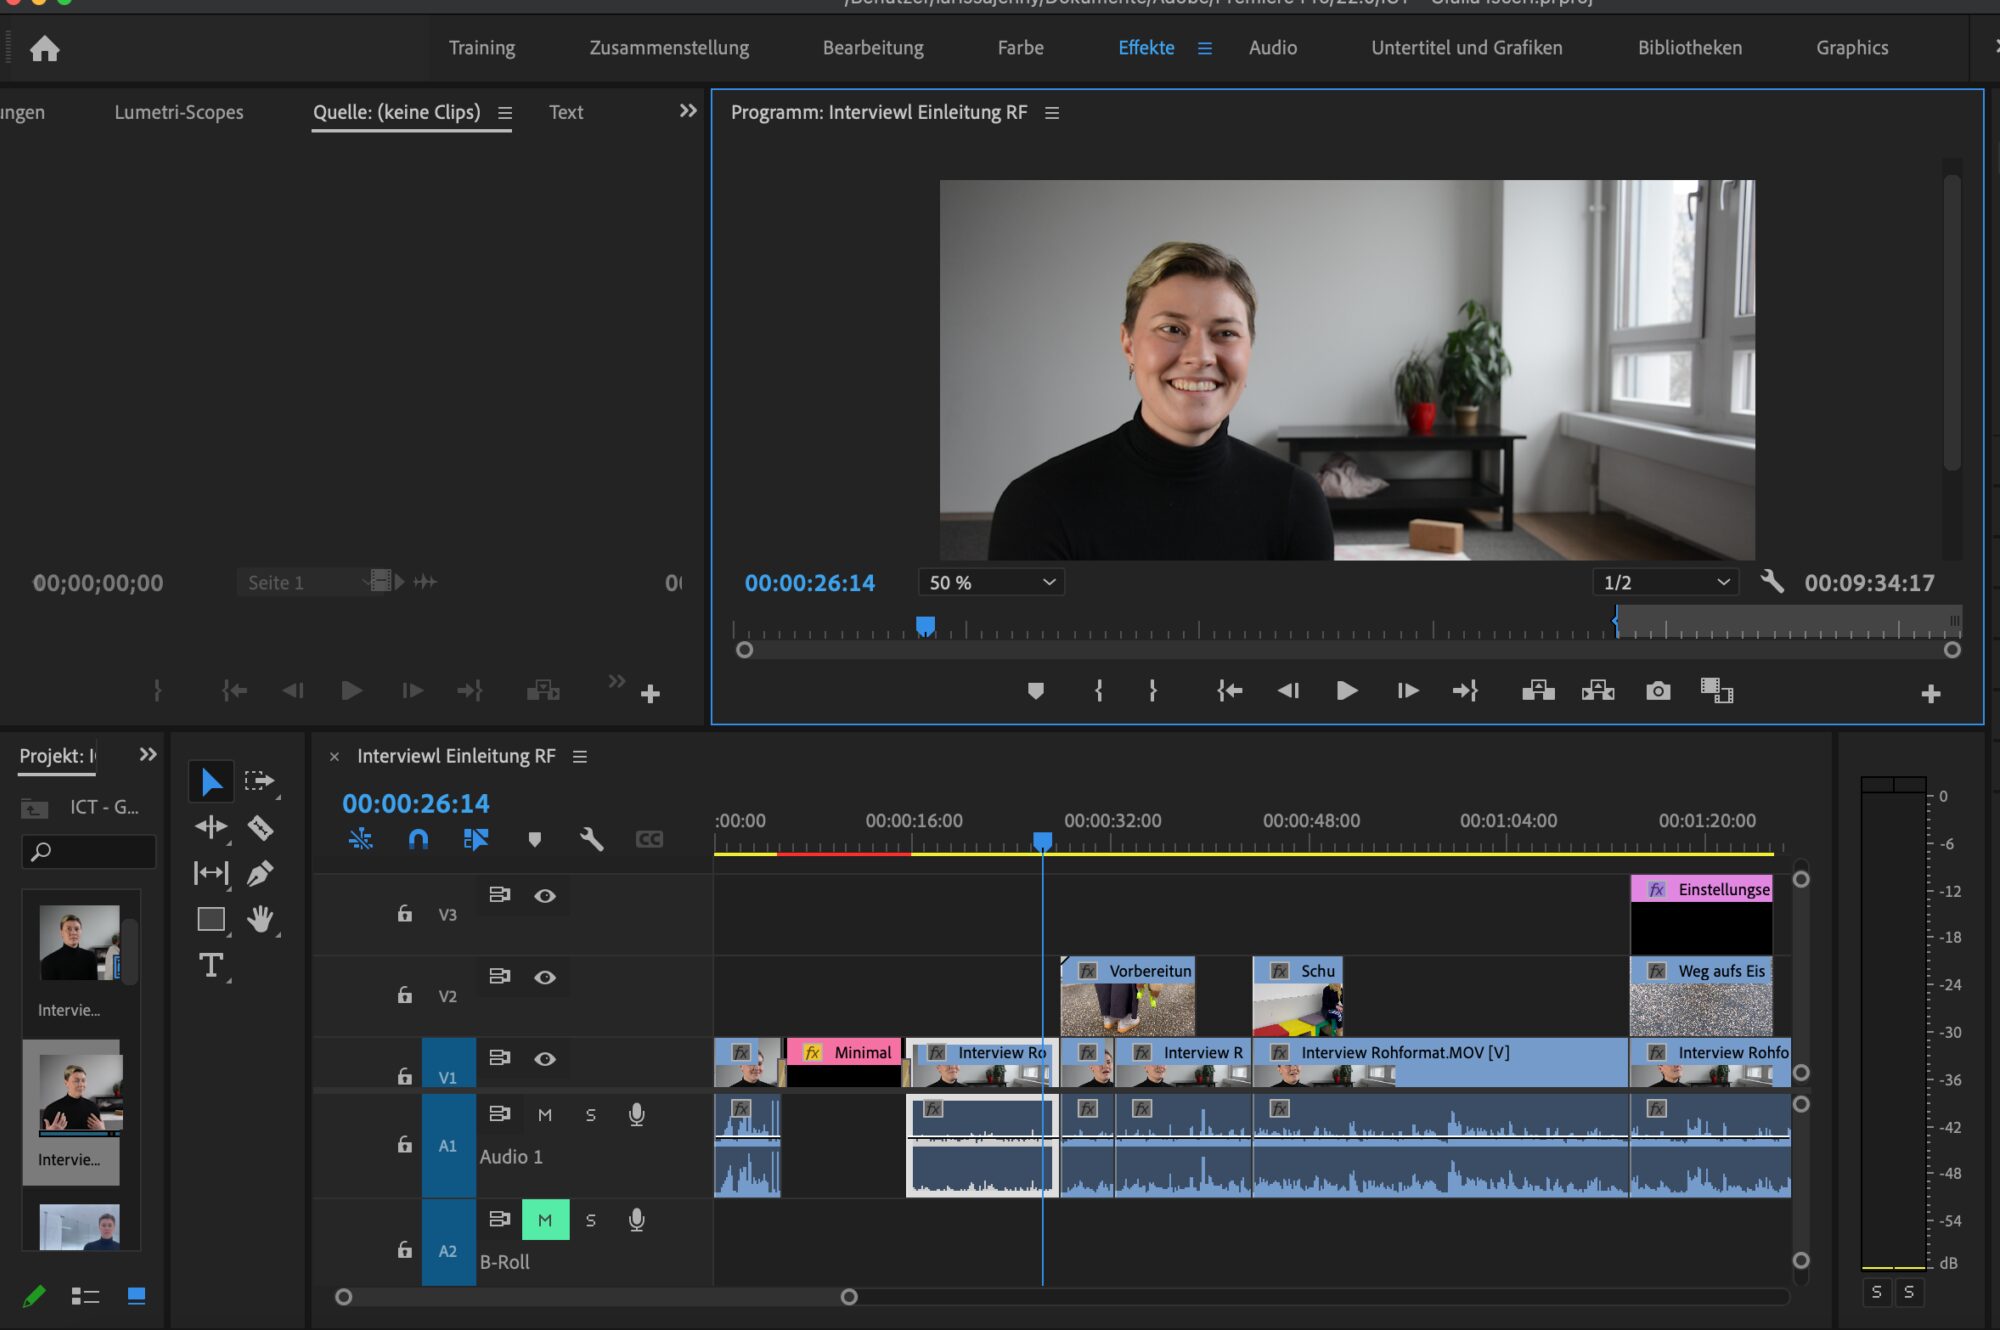Select the Pen tool in the tools panel
The image size is (2000, 1330).
click(259, 873)
